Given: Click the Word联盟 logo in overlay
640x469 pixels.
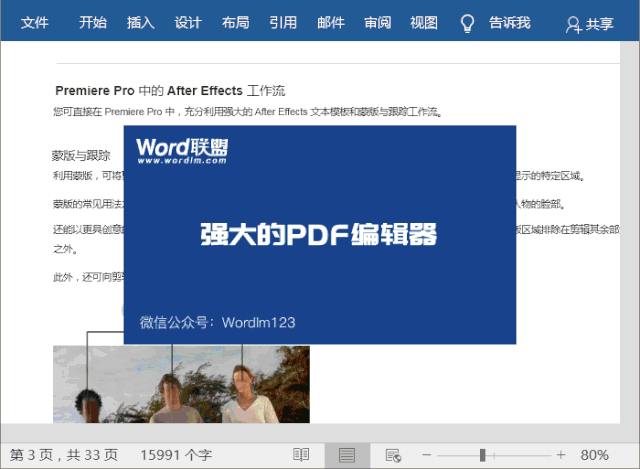Looking at the screenshot, I should tap(183, 151).
